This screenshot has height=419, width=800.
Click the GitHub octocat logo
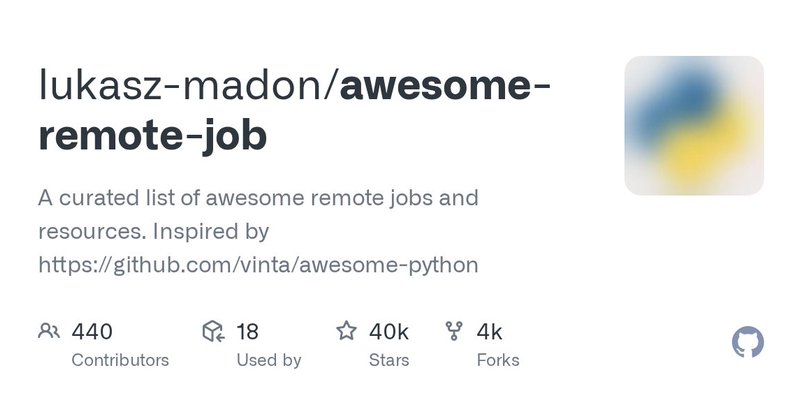coord(747,342)
